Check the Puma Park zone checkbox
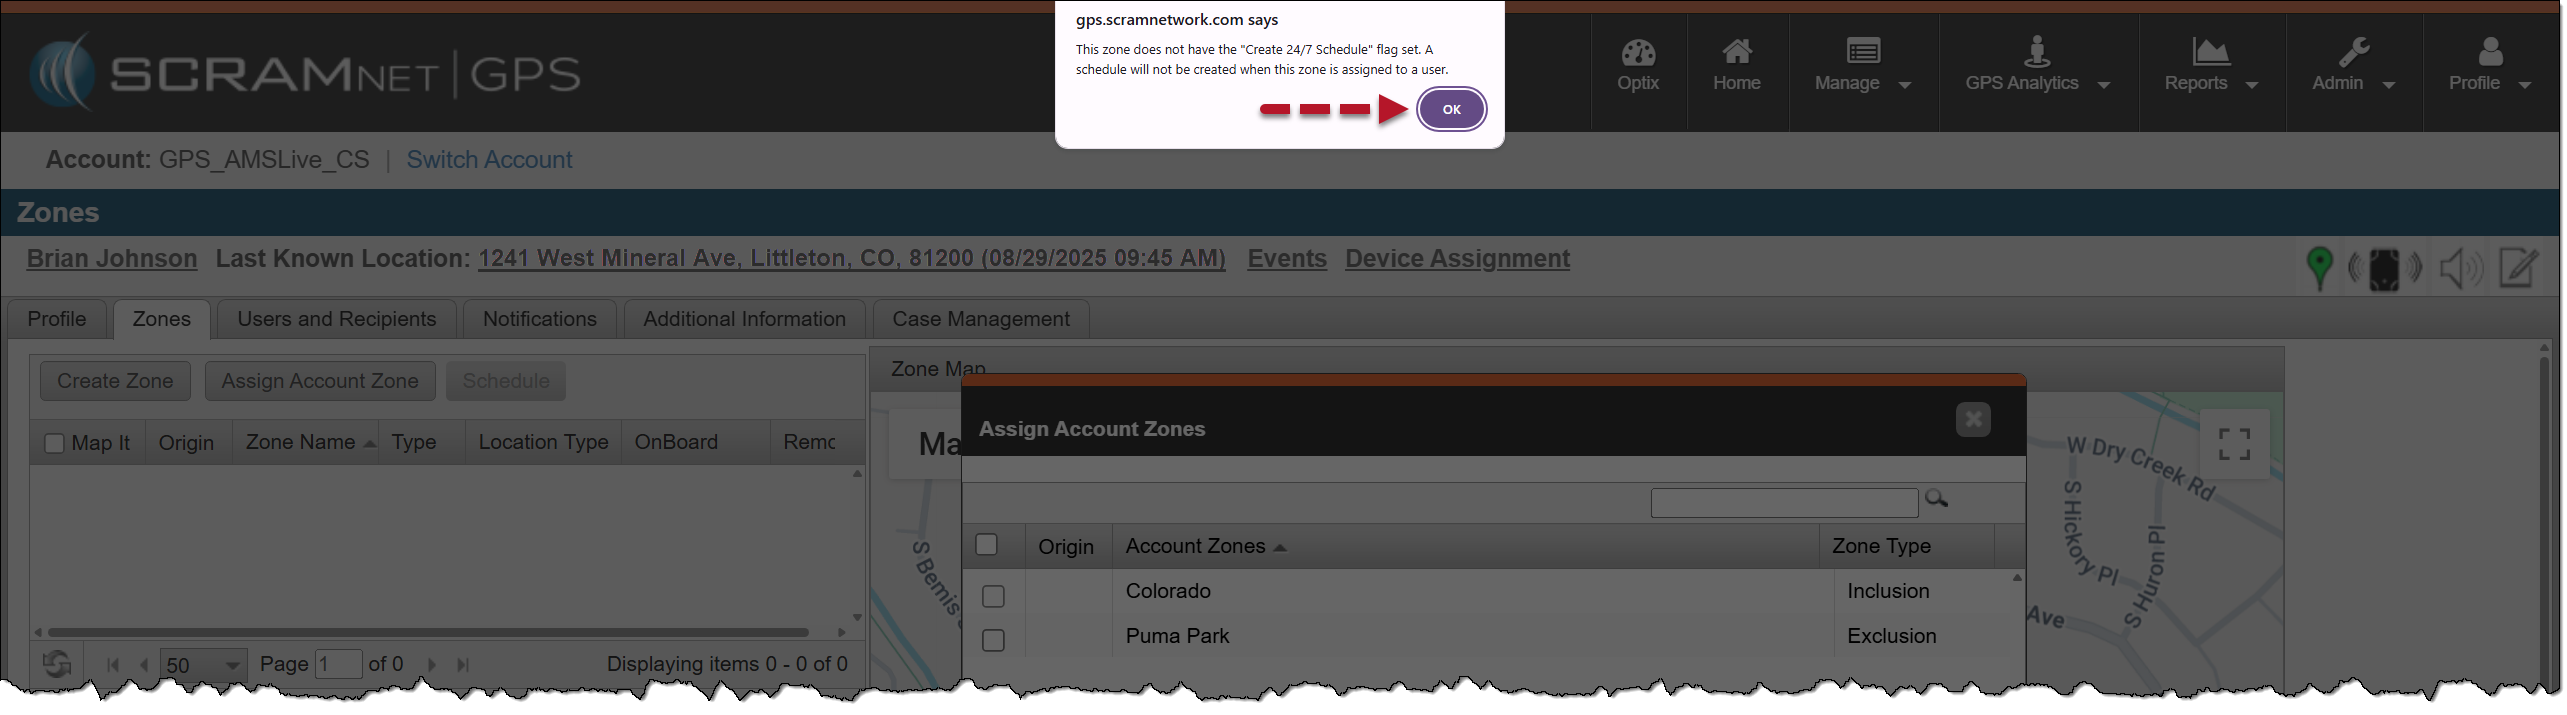 993,640
